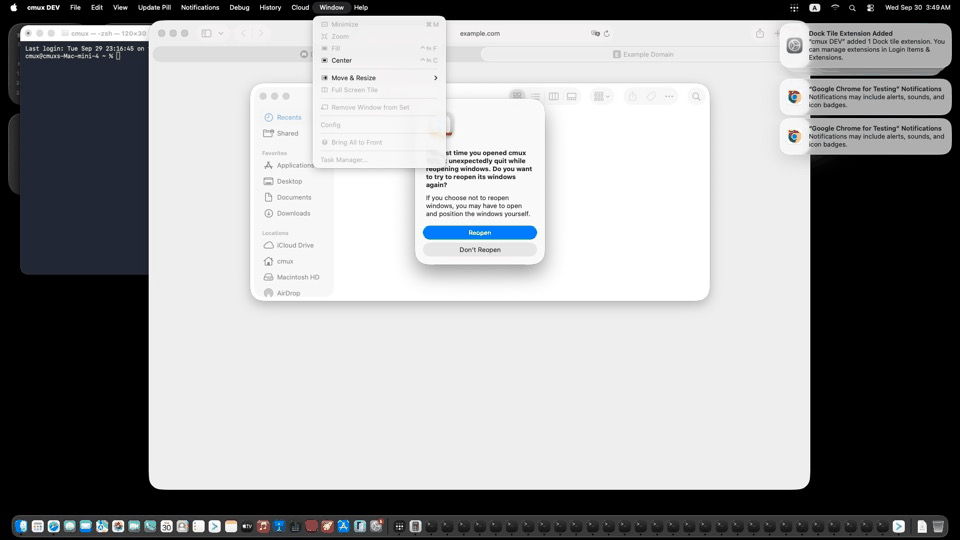Click the terminal prompt line
The width and height of the screenshot is (960, 540).
click(72, 56)
